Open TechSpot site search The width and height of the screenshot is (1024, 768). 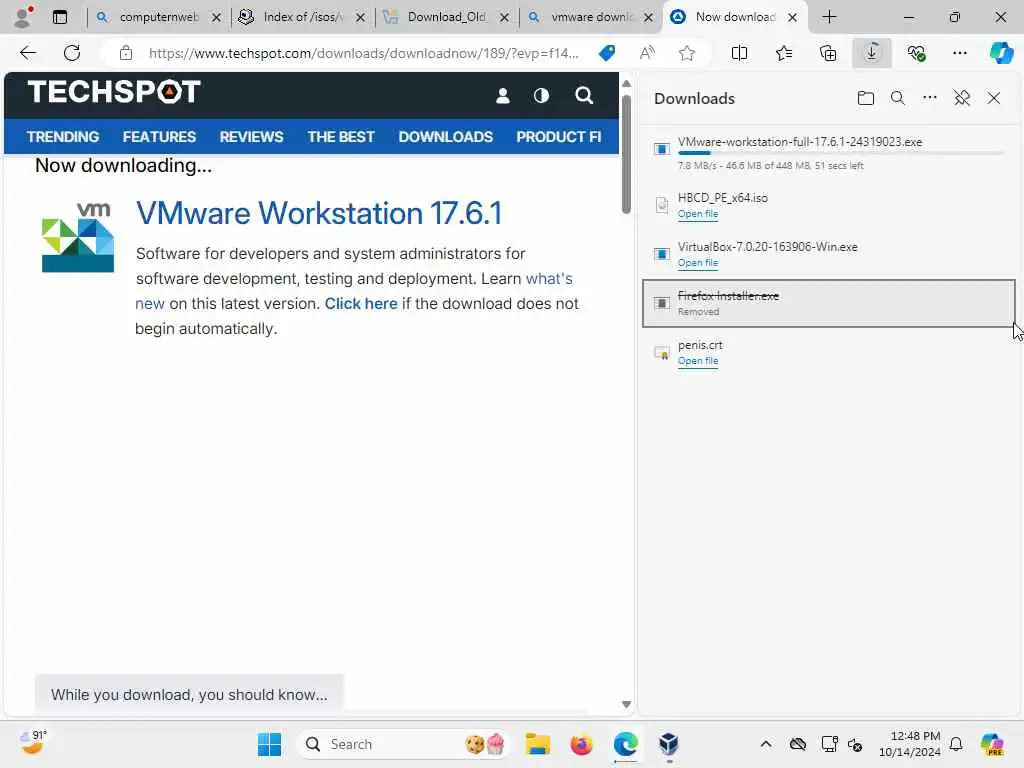point(584,96)
